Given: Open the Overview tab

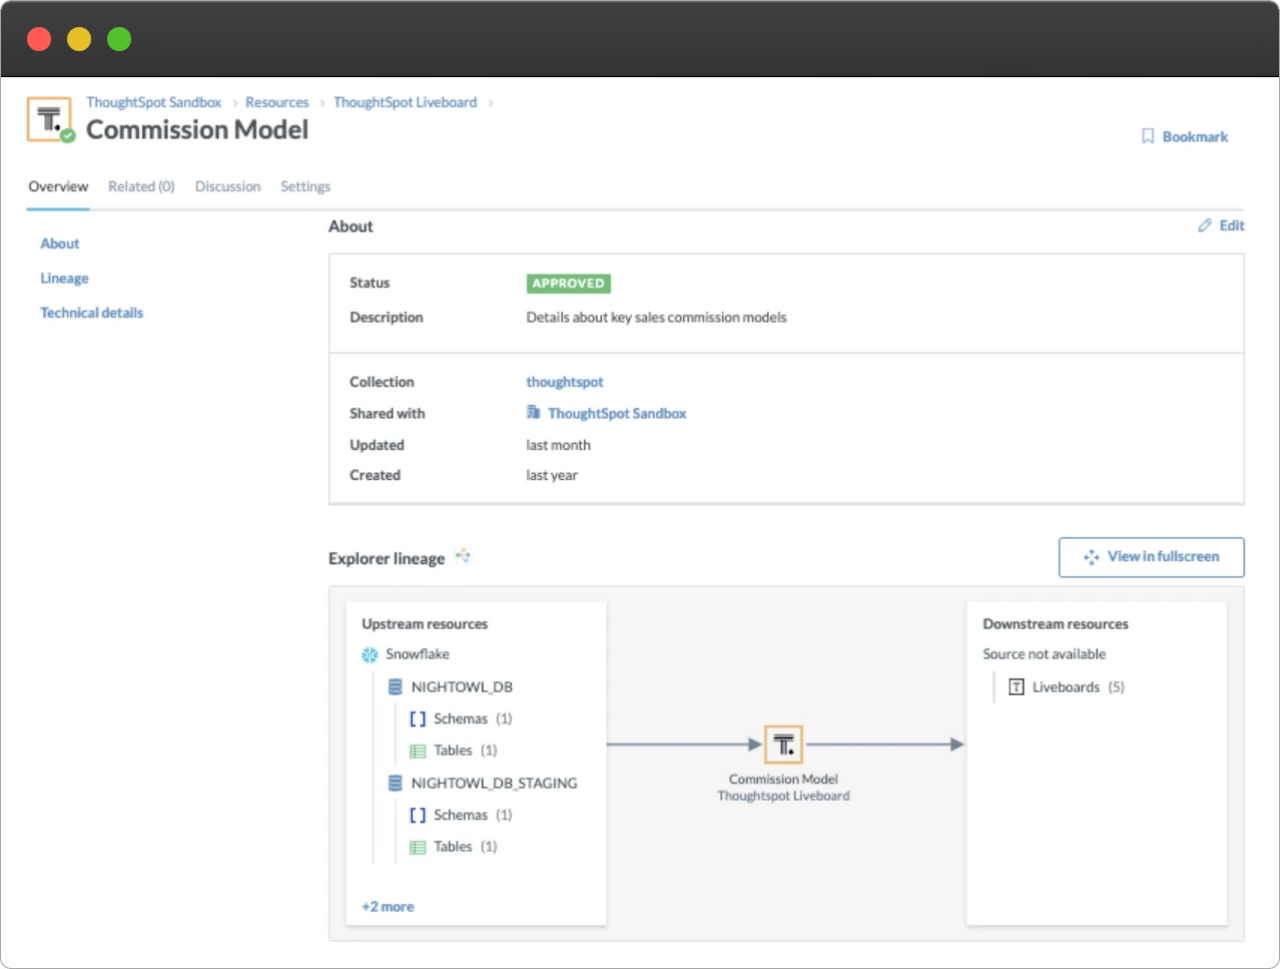Looking at the screenshot, I should (58, 187).
